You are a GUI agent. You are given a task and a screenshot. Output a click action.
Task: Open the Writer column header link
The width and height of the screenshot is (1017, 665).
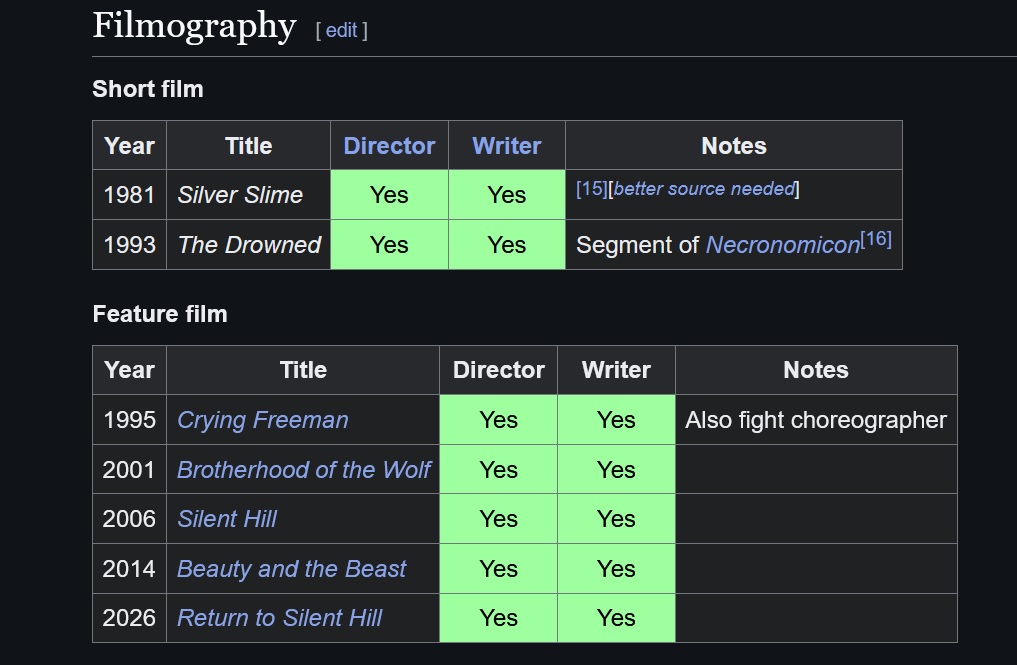pyautogui.click(x=507, y=146)
